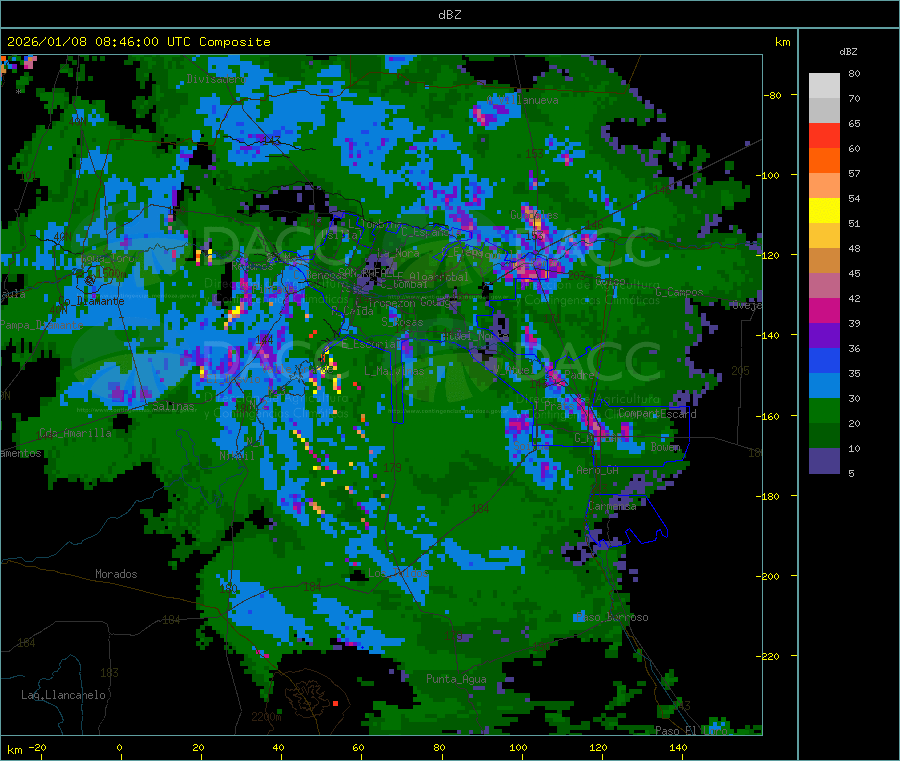900x761 pixels.
Task: Select the Algarrobal map label
Action: click(439, 277)
